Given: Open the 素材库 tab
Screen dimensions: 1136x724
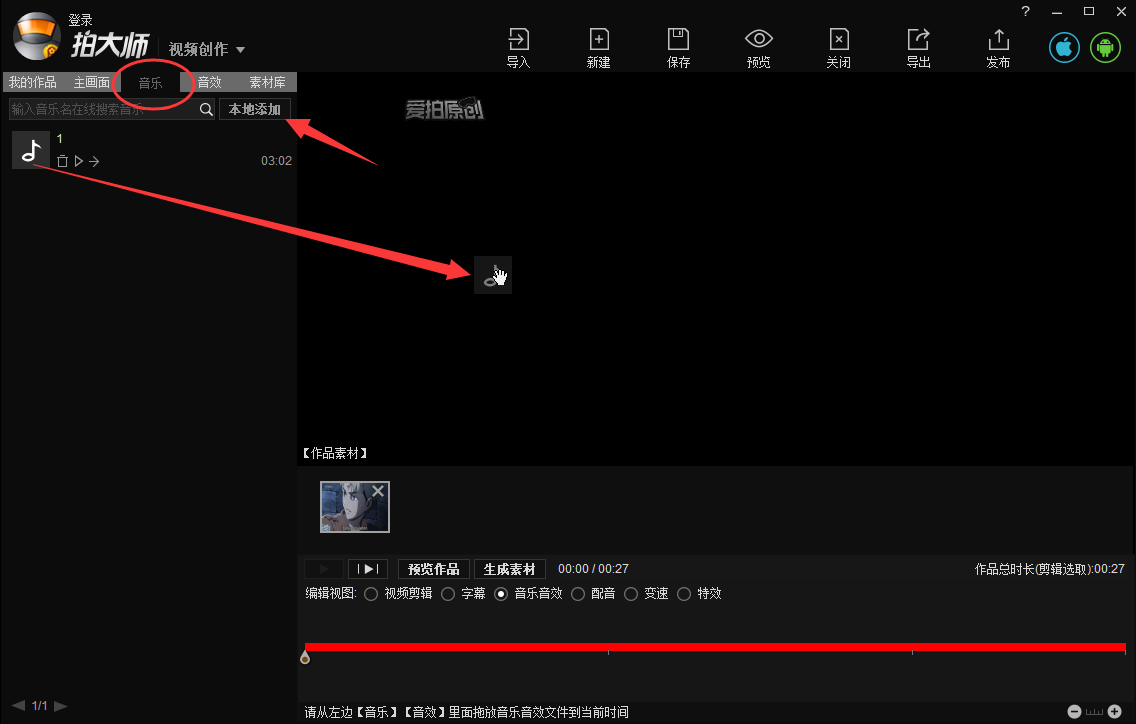Looking at the screenshot, I should point(266,82).
